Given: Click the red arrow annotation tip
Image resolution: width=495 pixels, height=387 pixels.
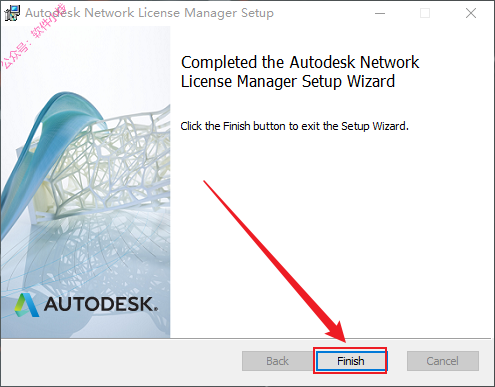Looking at the screenshot, I should (x=343, y=339).
